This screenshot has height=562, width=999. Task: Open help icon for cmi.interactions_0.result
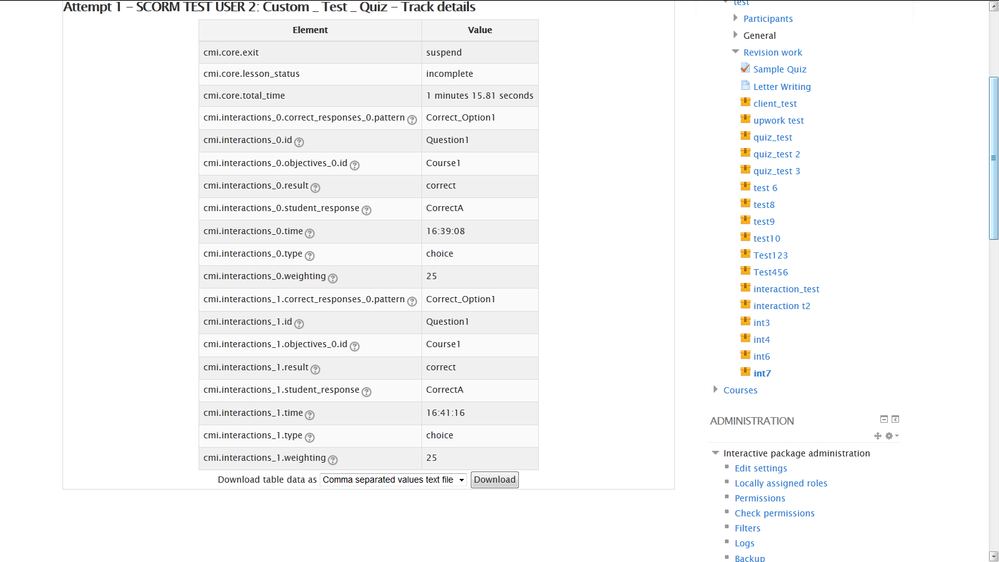(315, 187)
